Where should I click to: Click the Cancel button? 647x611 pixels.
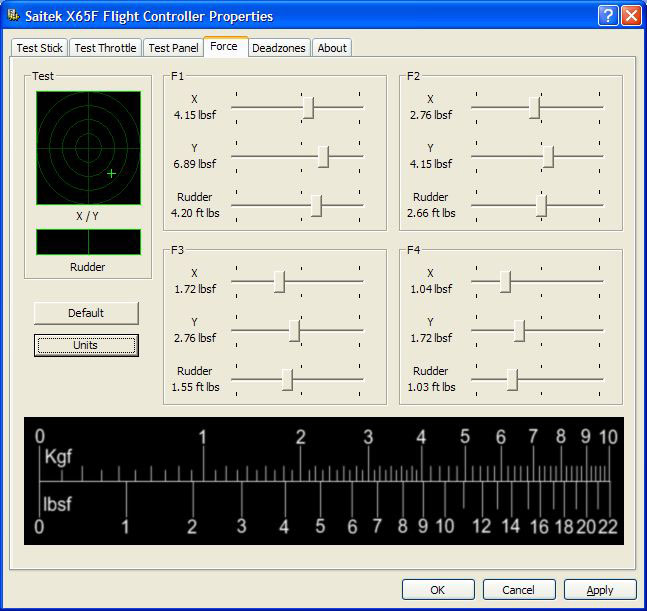pos(519,590)
